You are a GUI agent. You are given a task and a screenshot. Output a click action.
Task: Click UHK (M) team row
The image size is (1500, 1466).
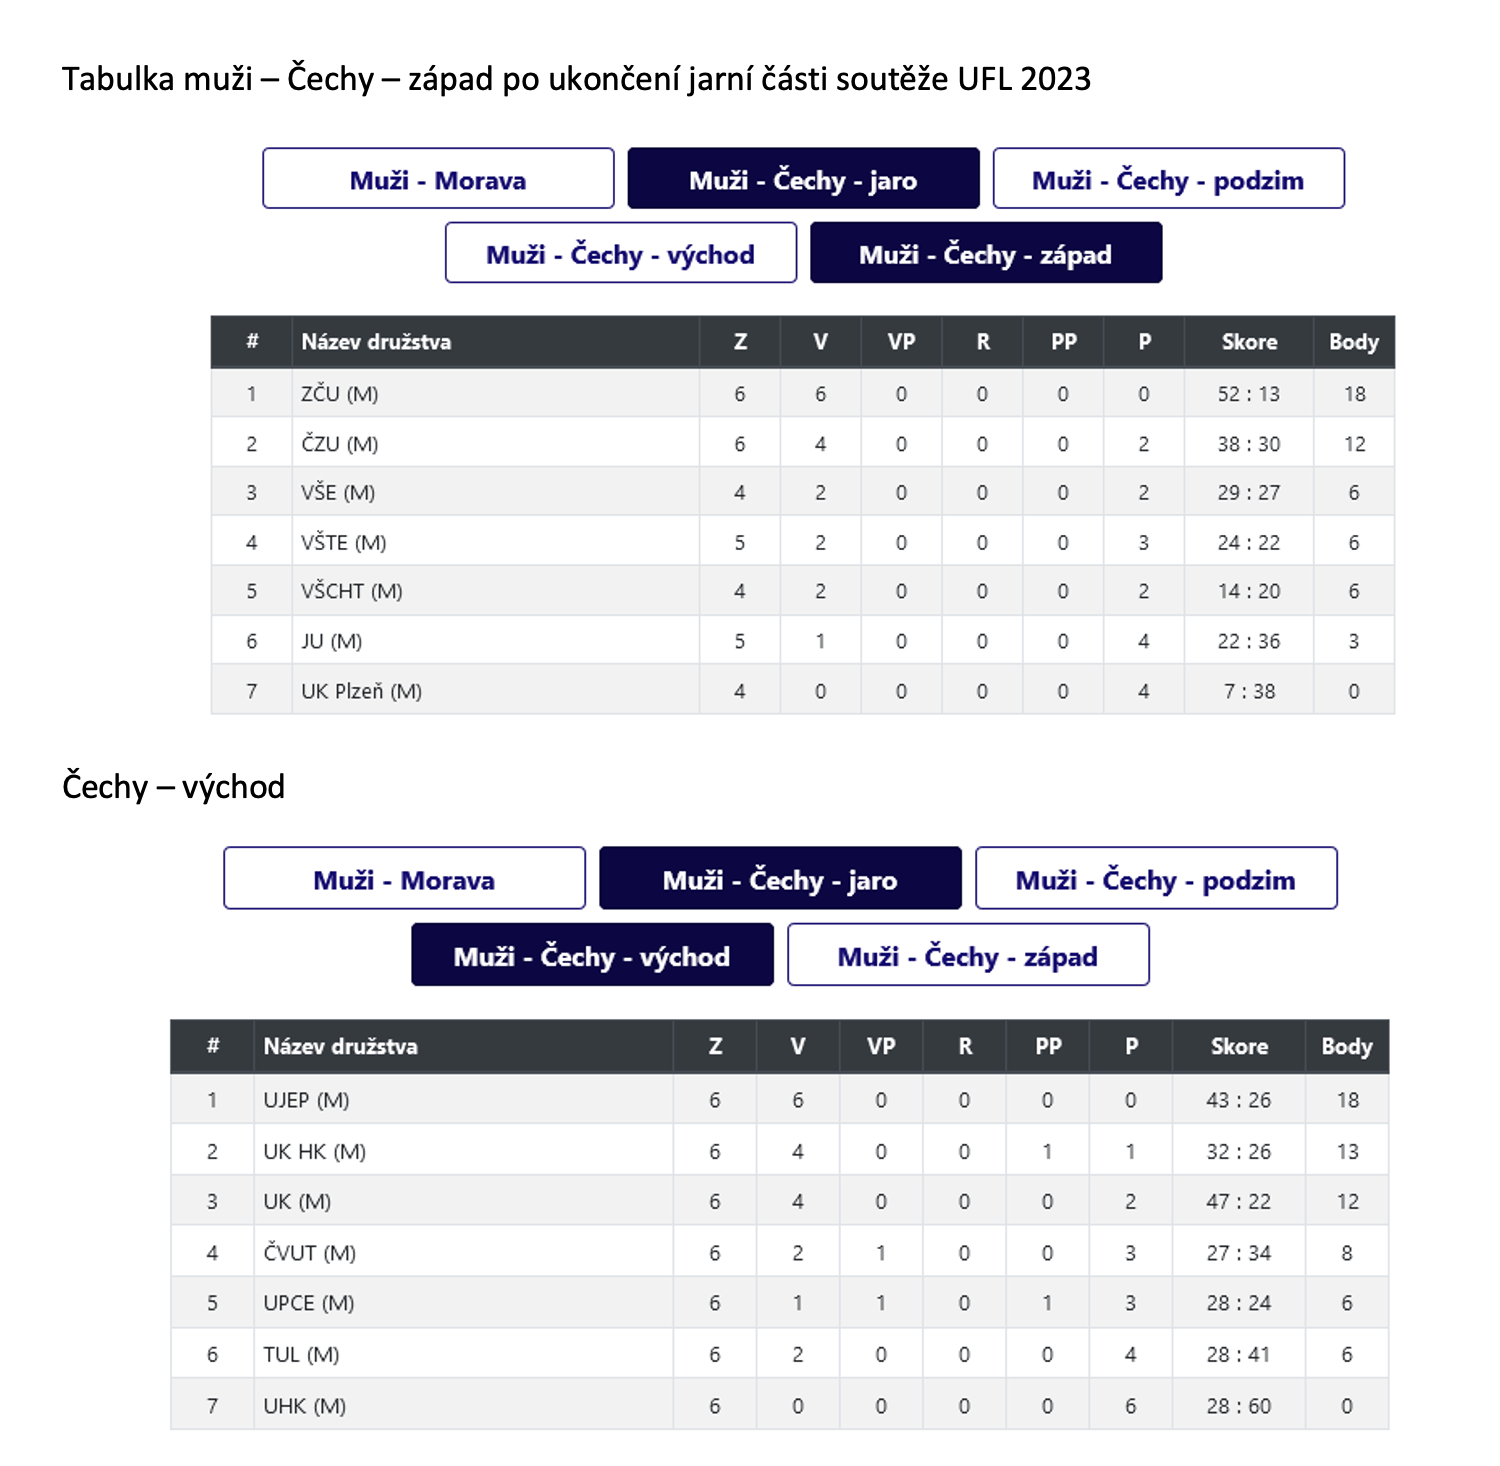[780, 1405]
